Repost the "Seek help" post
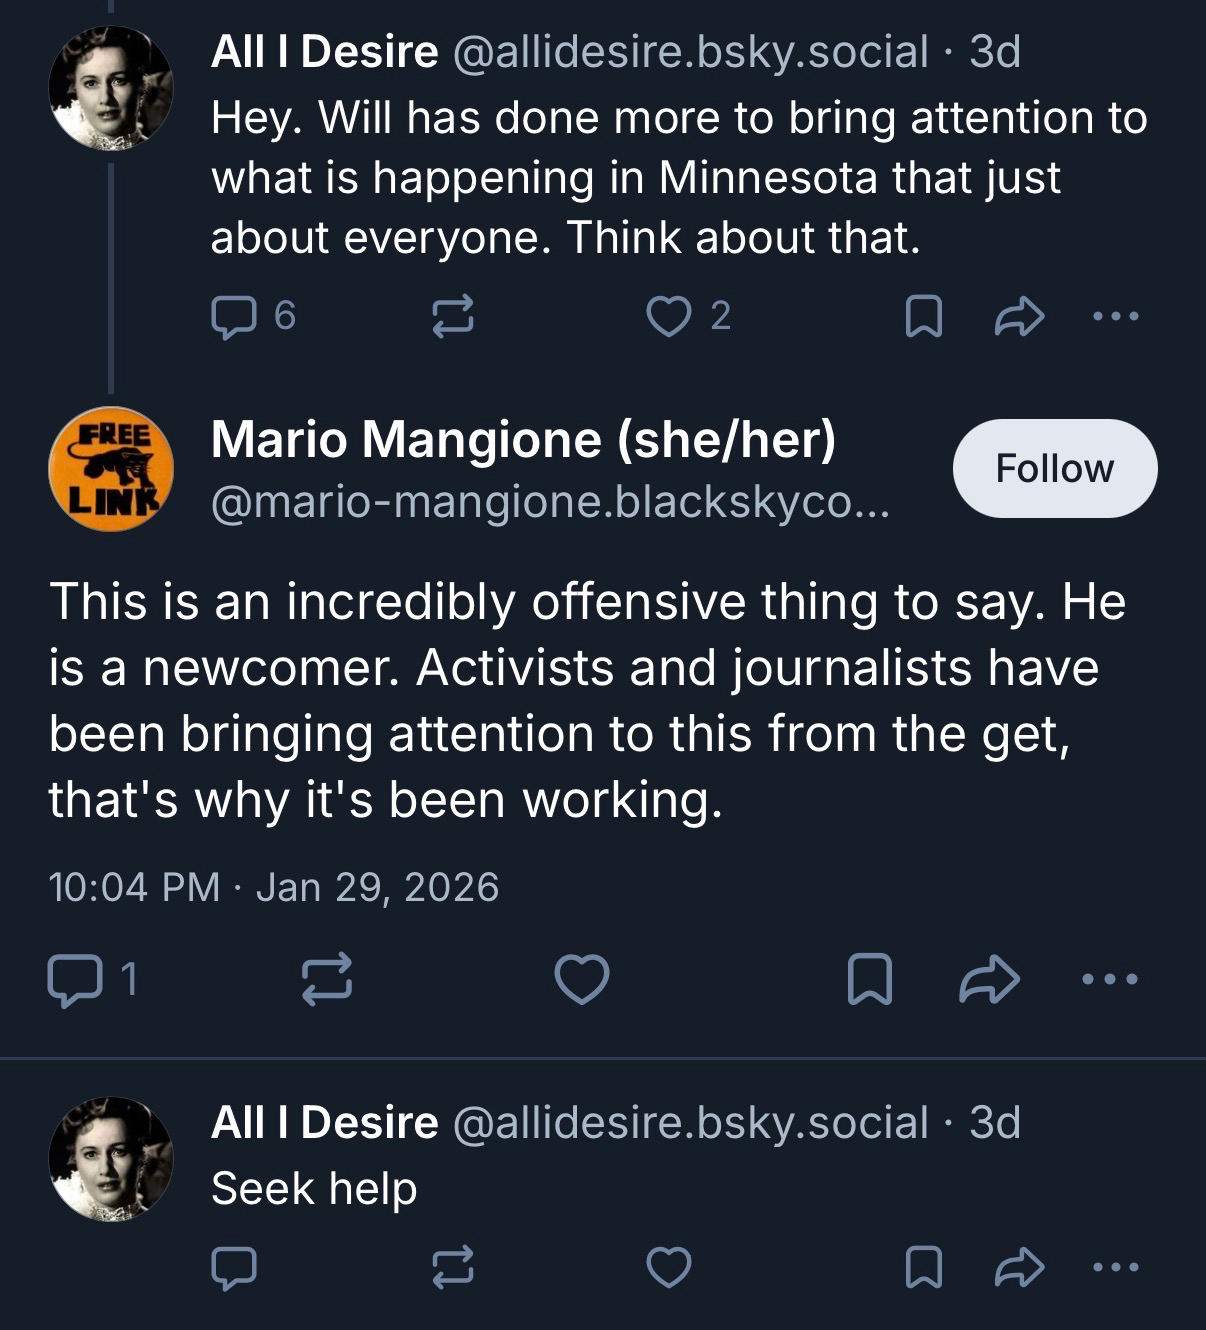Screen dimensions: 1206x1330 452,1268
